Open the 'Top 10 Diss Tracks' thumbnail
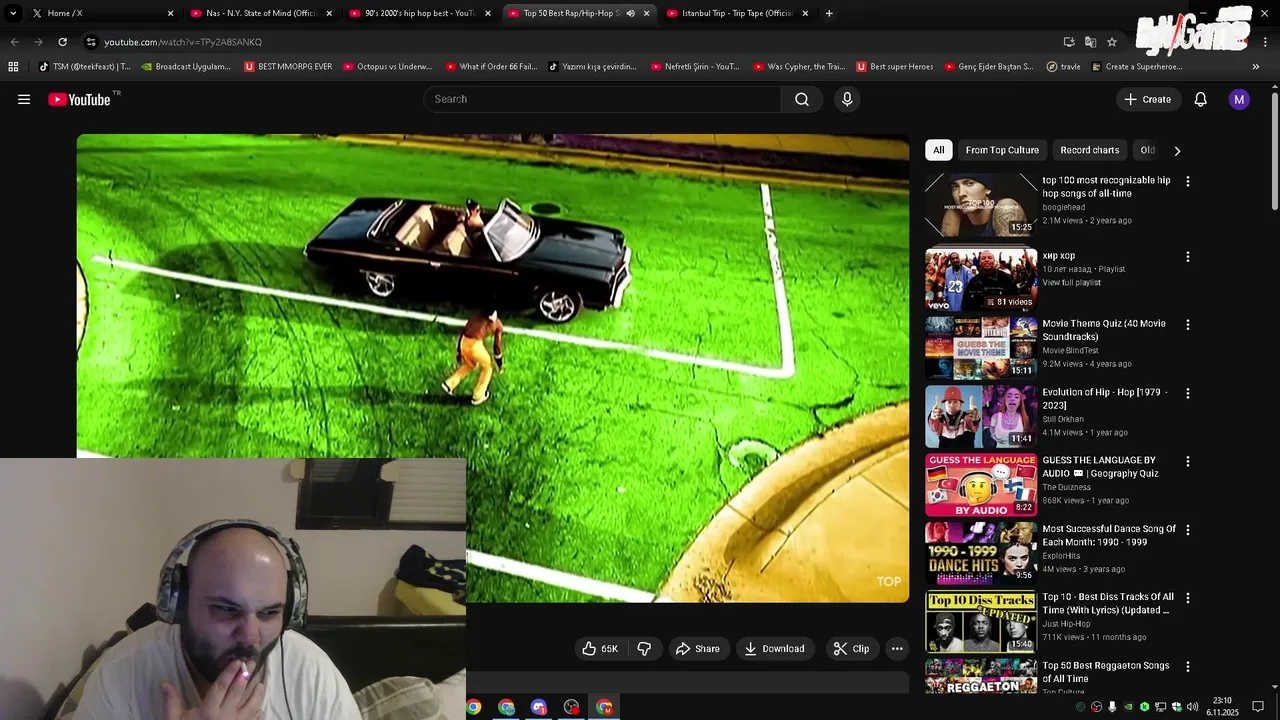The width and height of the screenshot is (1280, 720). (x=981, y=621)
